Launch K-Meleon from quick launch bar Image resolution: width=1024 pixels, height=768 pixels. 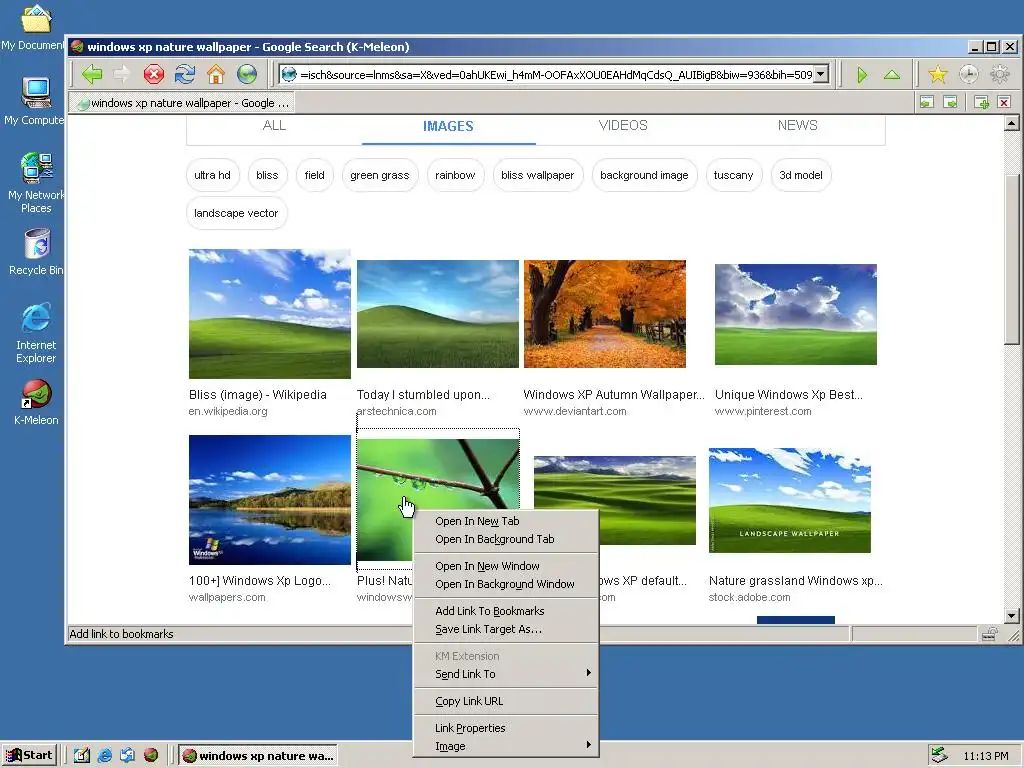tap(151, 755)
